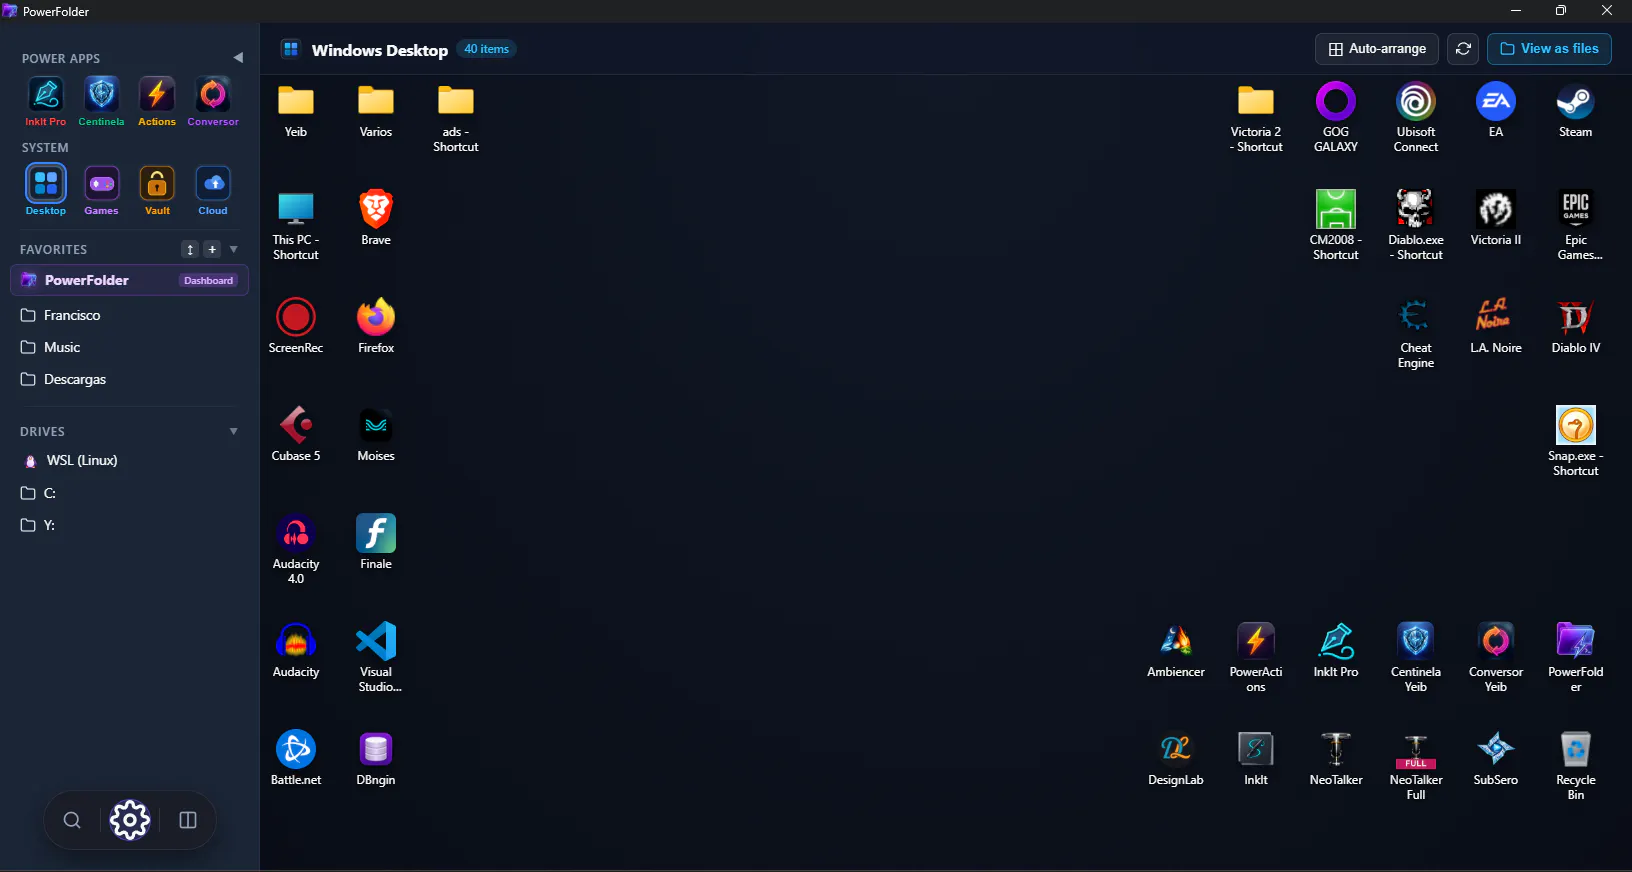Select the Yeib folder

point(296,110)
